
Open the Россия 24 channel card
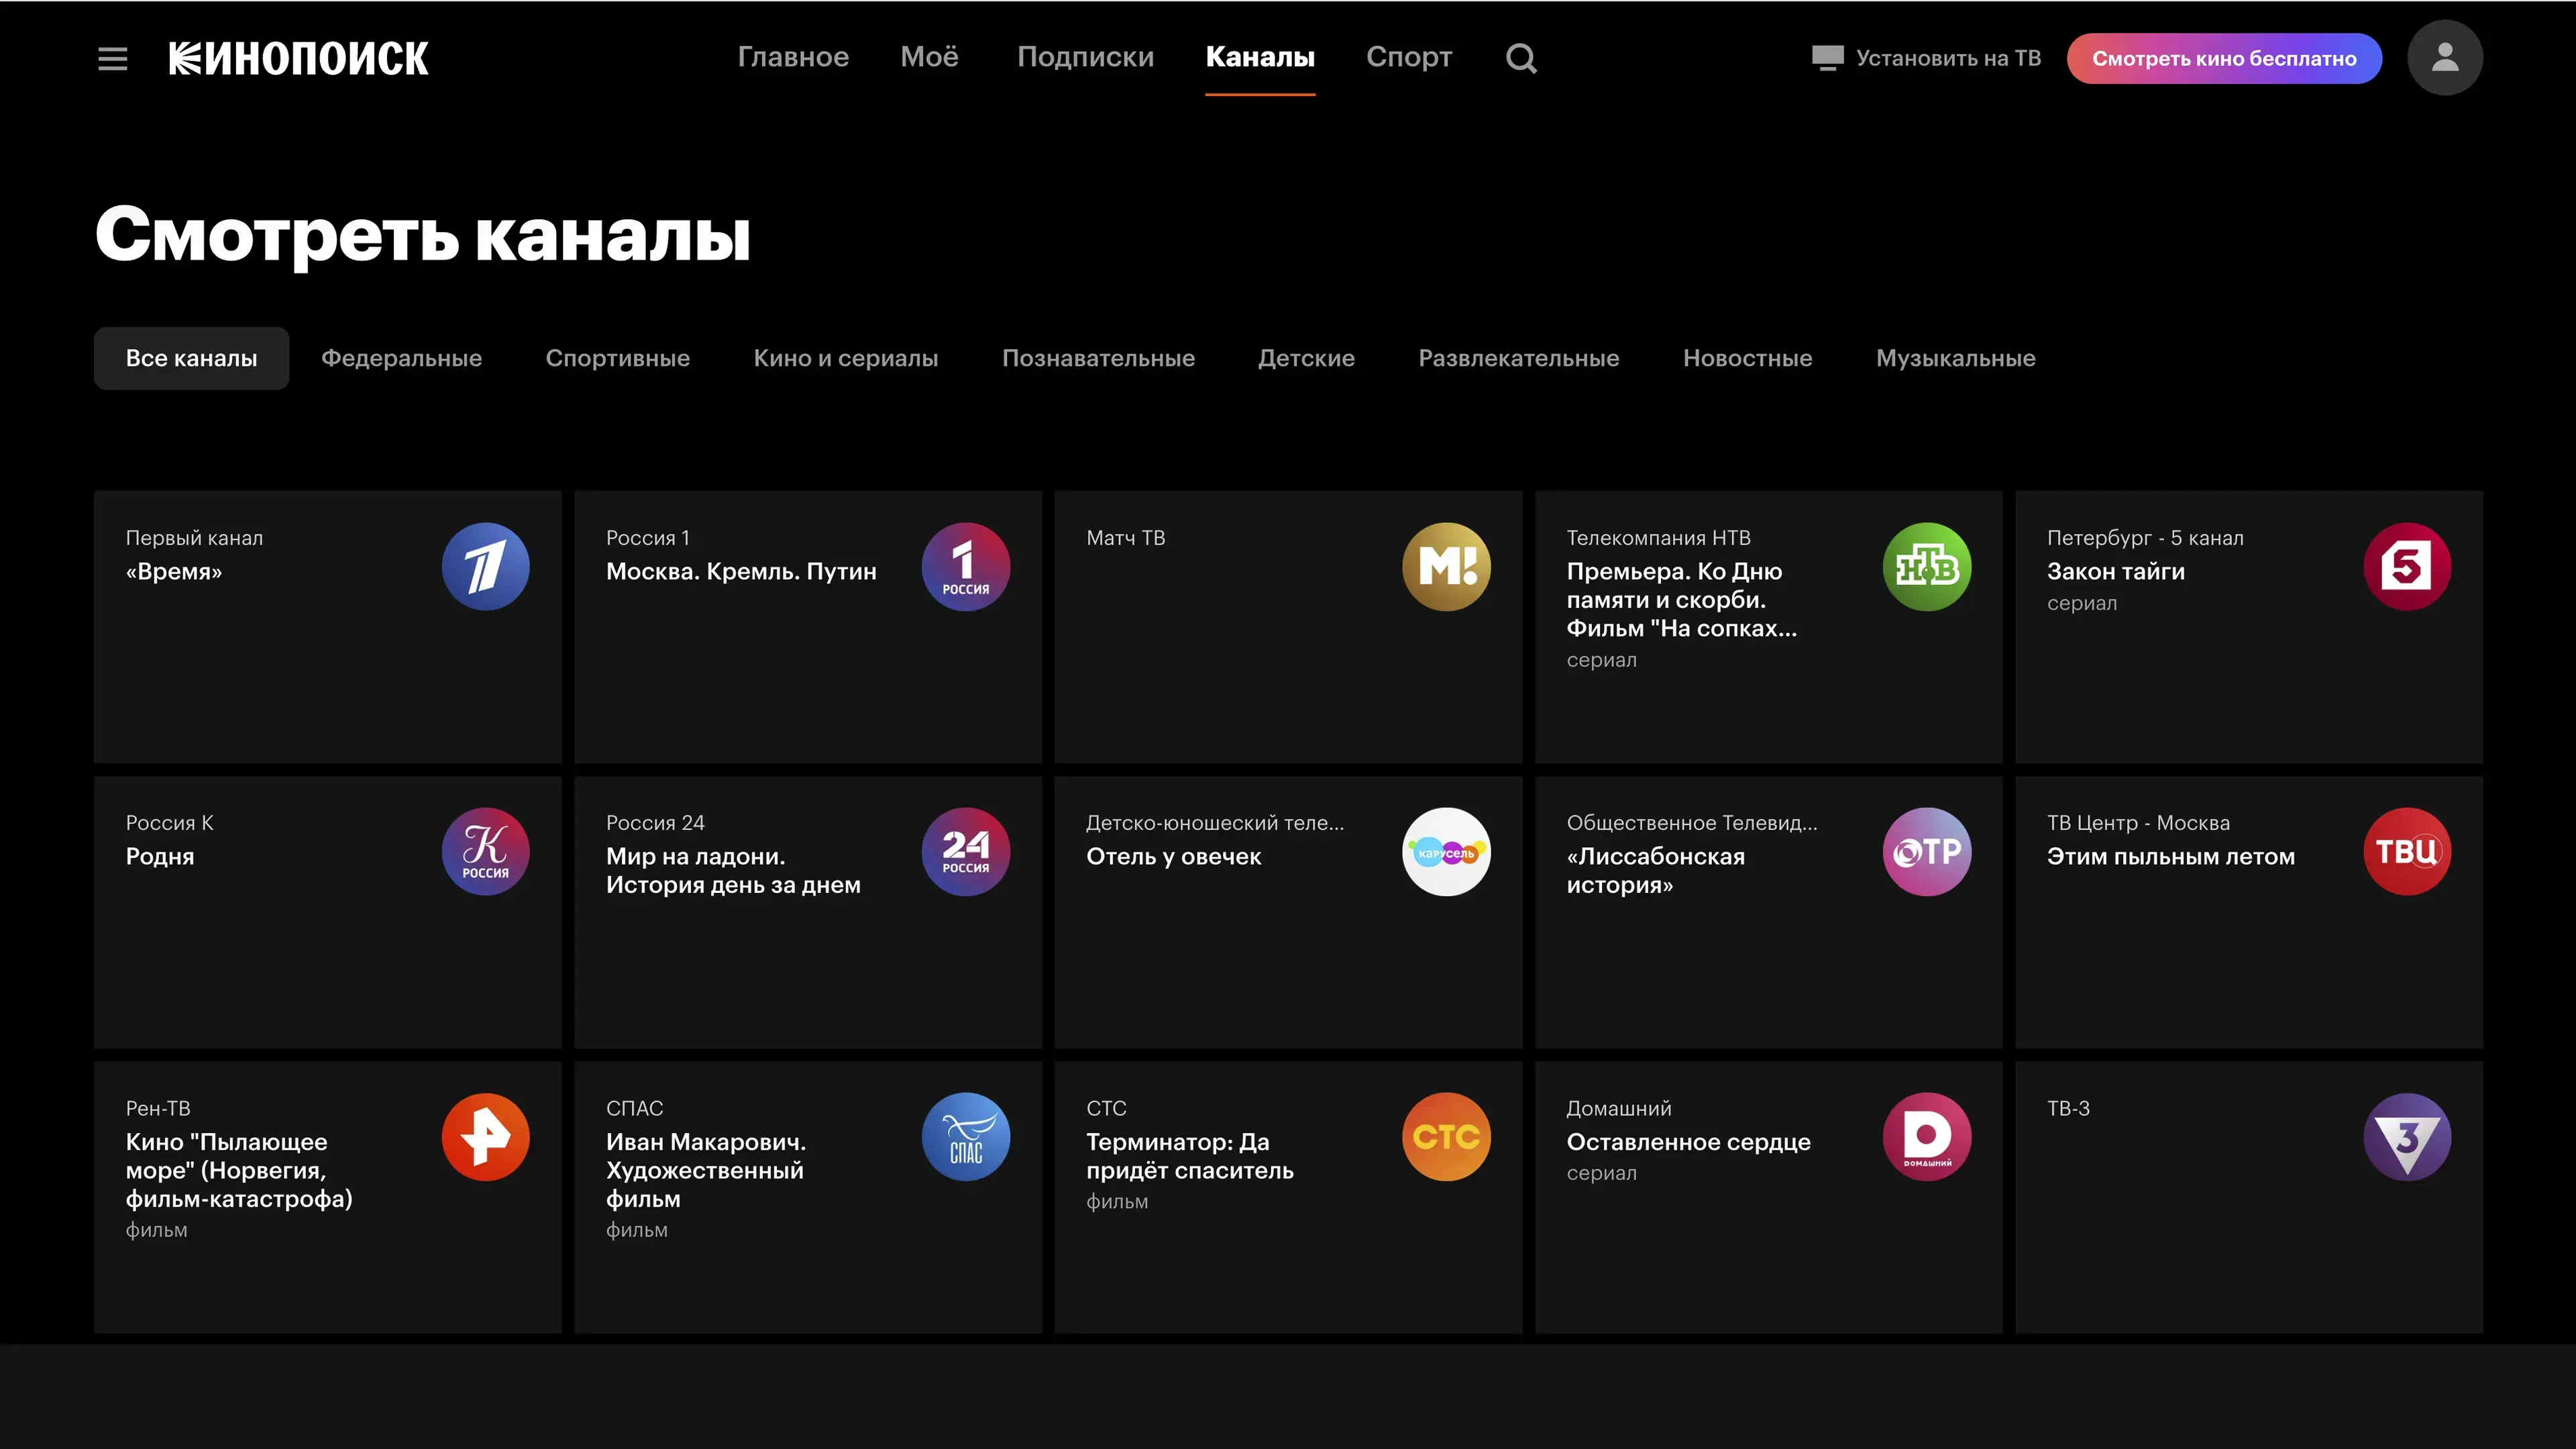(x=807, y=912)
